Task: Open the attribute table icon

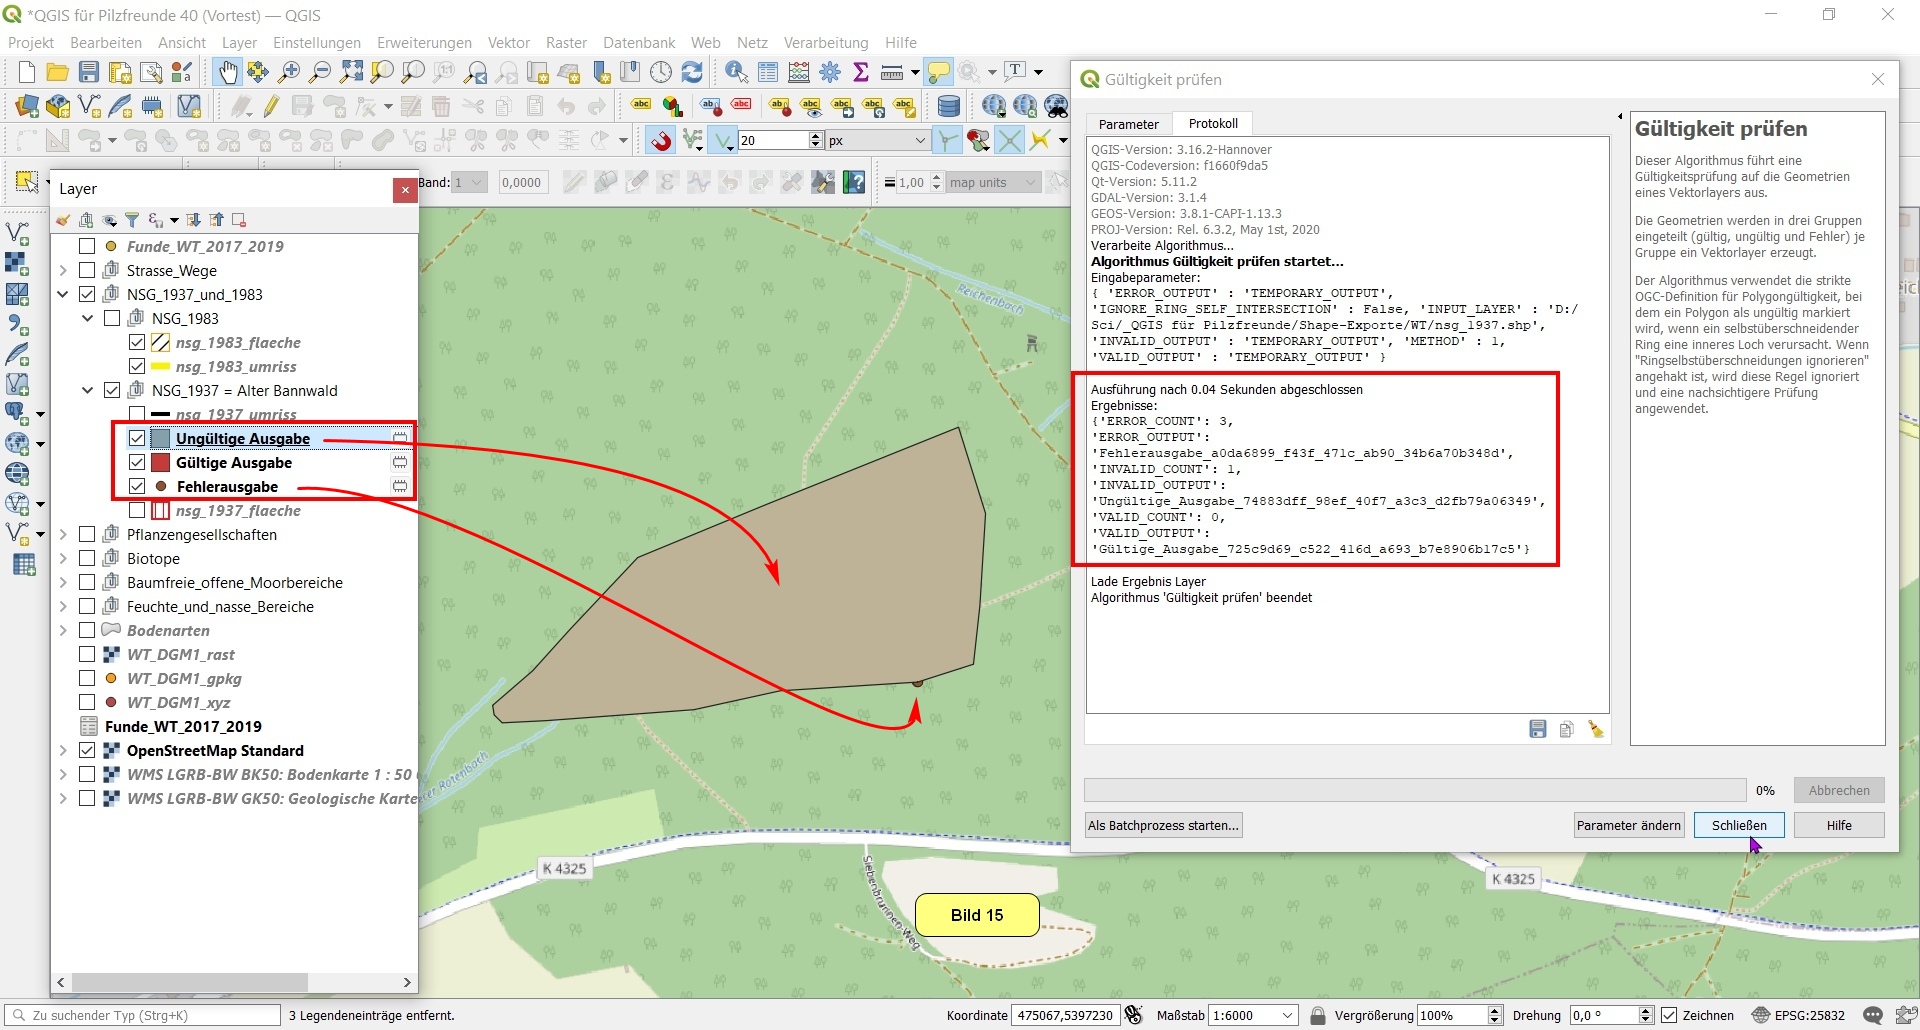Action: (x=768, y=72)
